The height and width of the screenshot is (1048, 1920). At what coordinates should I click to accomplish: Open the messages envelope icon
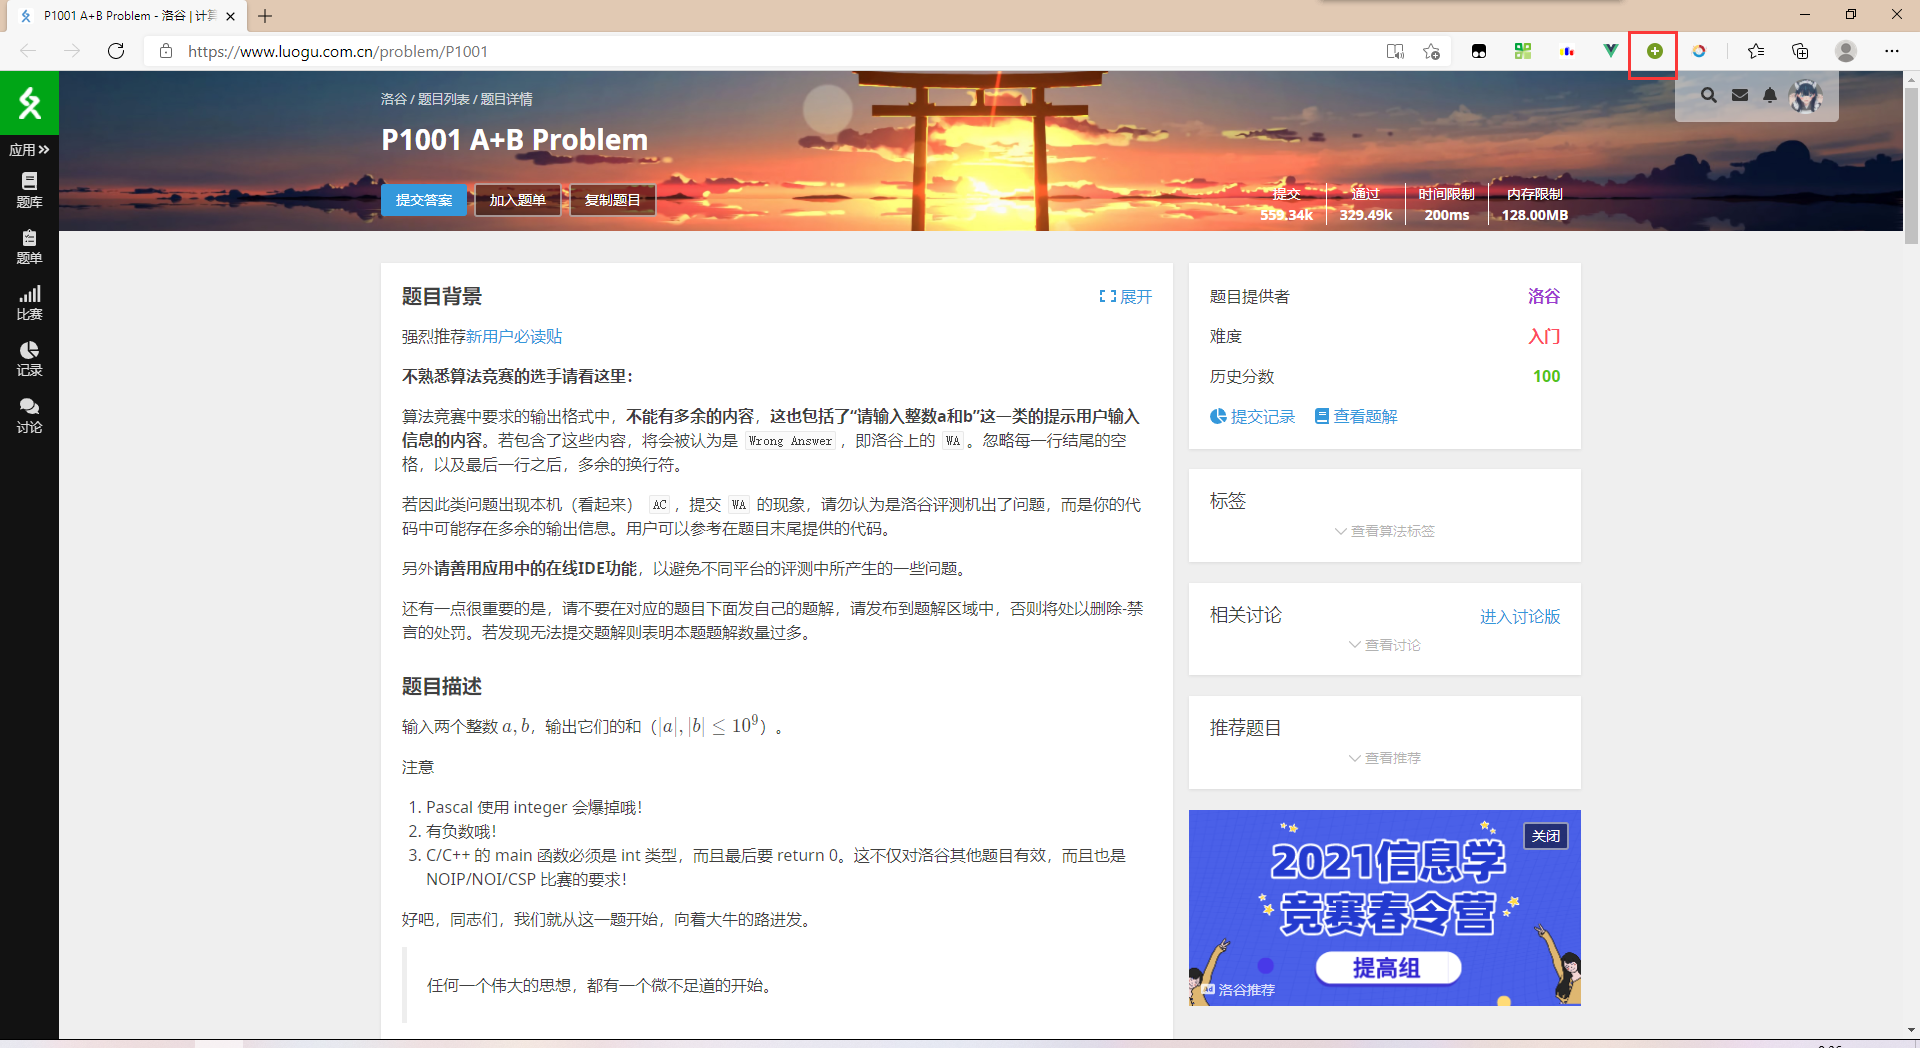click(1740, 95)
